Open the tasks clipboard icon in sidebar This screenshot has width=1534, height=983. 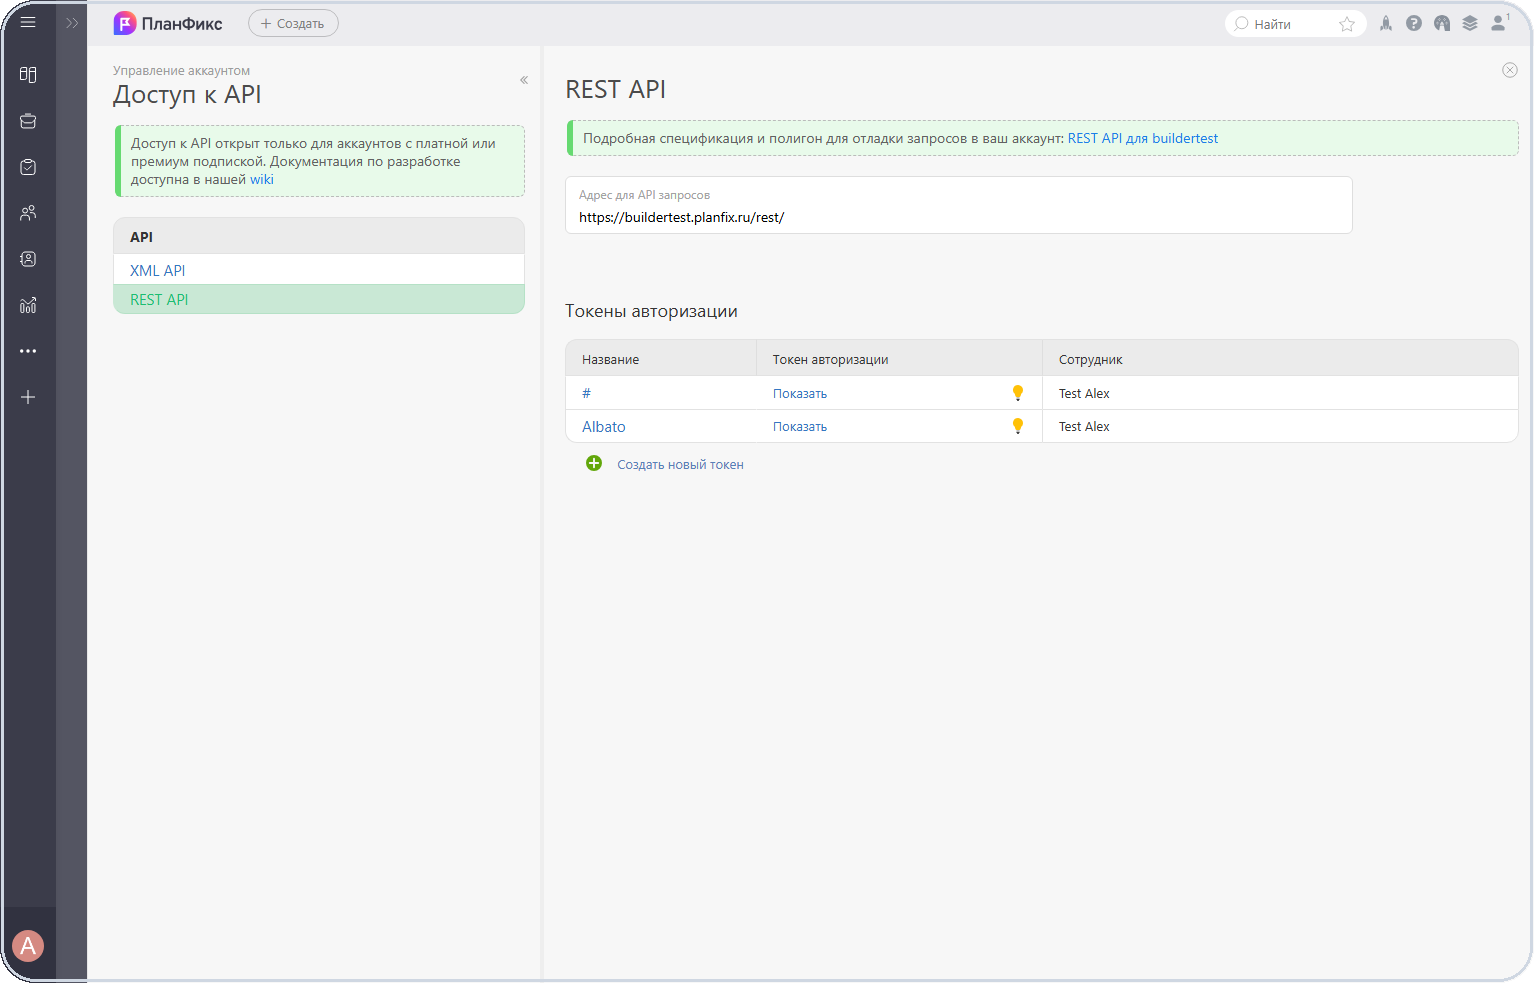coord(28,167)
